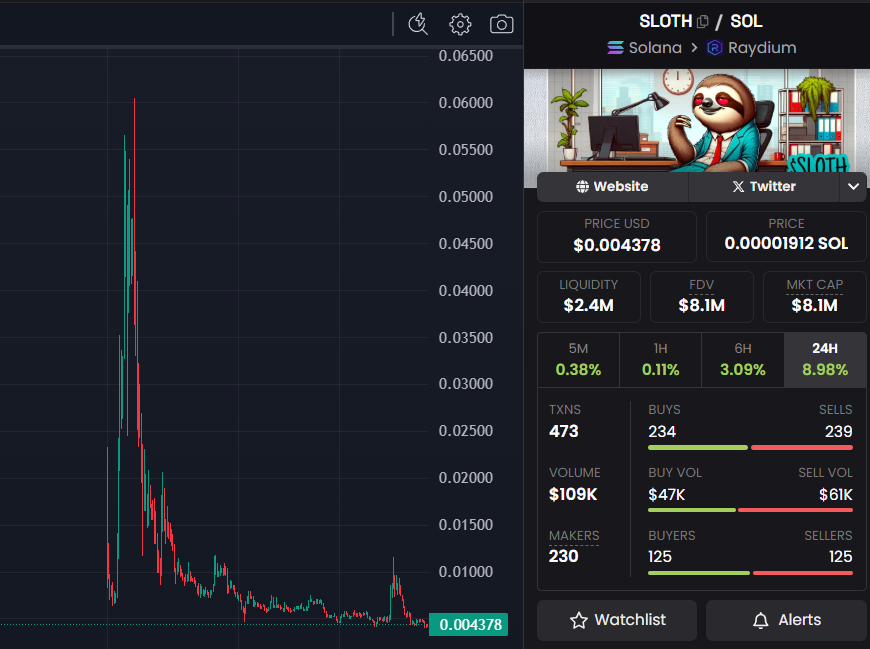Click the buy versus sell volume ratio bar
Viewport: 870px width, 649px height.
[x=751, y=509]
